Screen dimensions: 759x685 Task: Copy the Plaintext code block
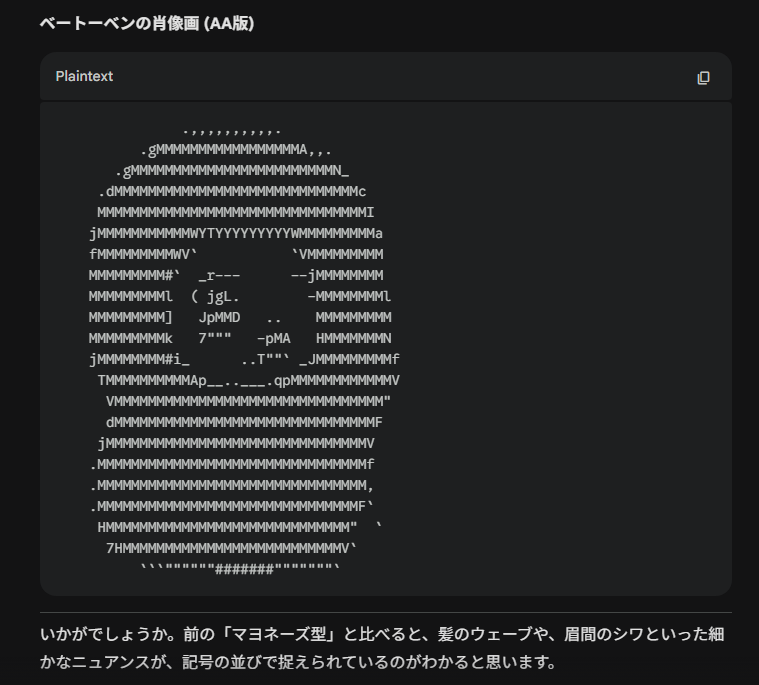tap(703, 77)
